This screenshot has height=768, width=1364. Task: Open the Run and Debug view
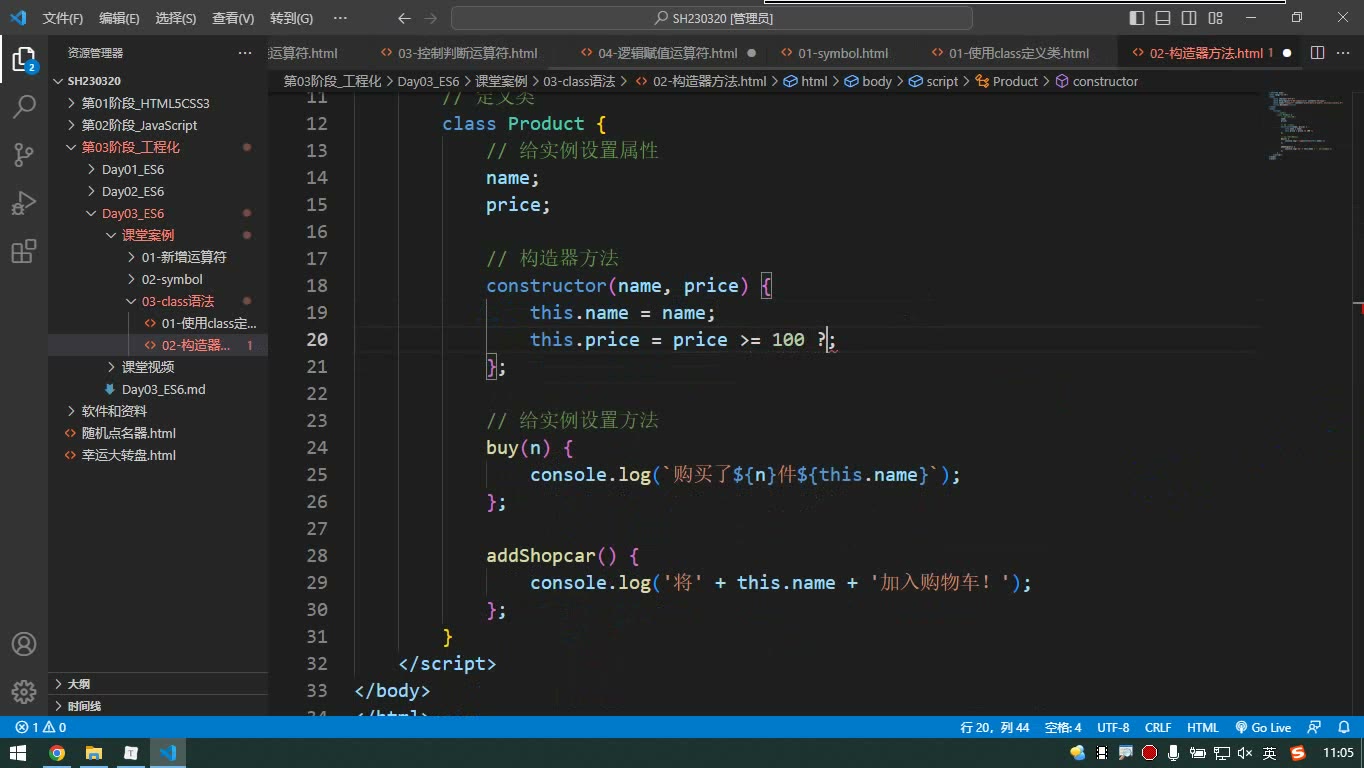[x=24, y=203]
